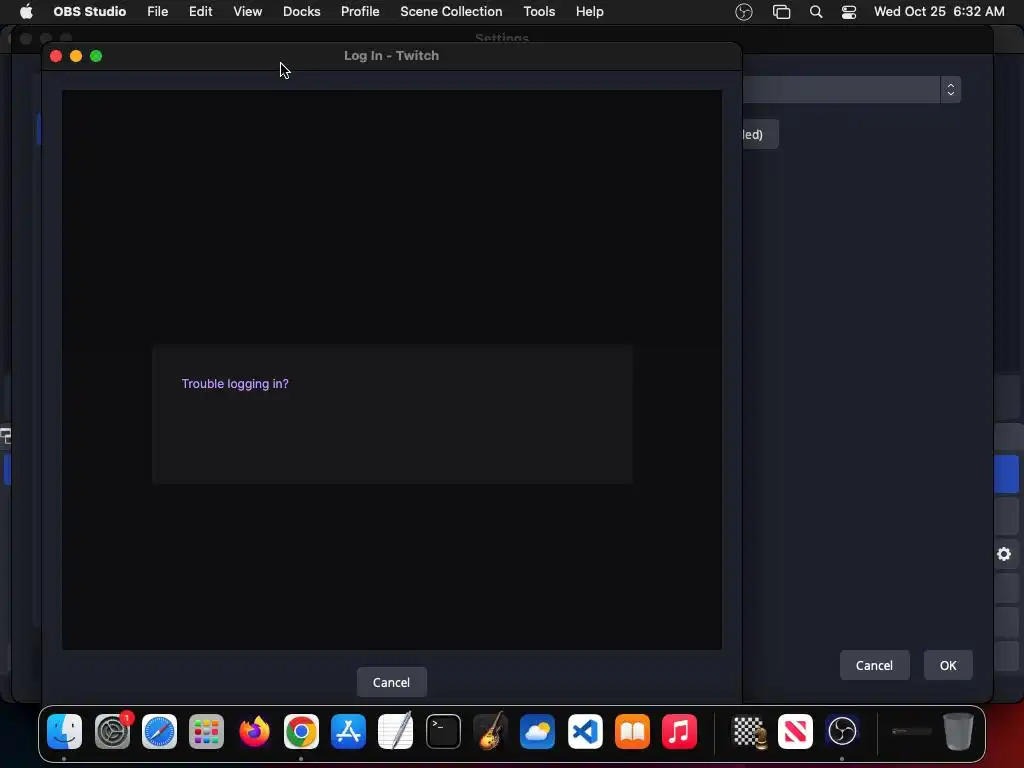Click the gear icon in the OBS main window
The image size is (1024, 768).
pos(1004,554)
